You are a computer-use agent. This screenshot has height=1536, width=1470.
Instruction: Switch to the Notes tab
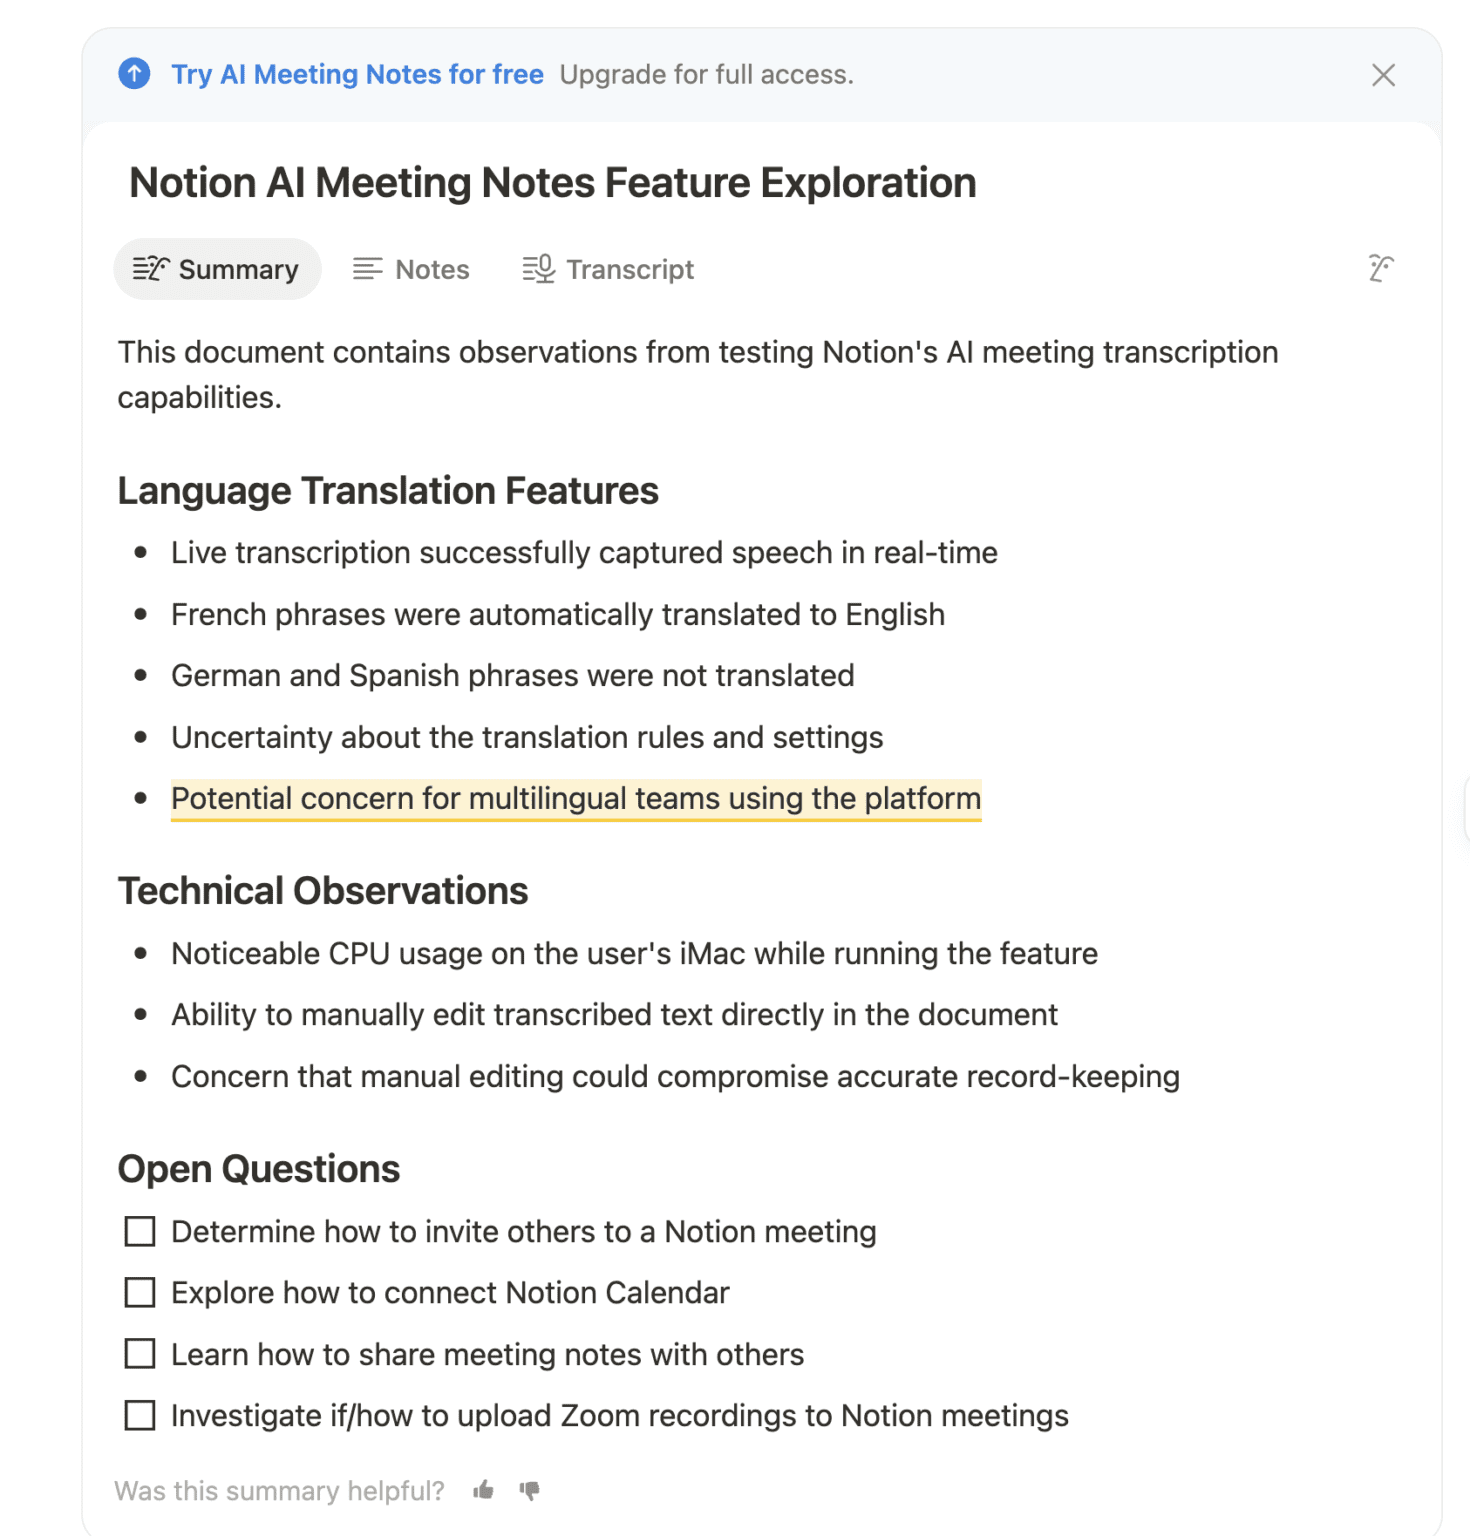[x=431, y=269]
